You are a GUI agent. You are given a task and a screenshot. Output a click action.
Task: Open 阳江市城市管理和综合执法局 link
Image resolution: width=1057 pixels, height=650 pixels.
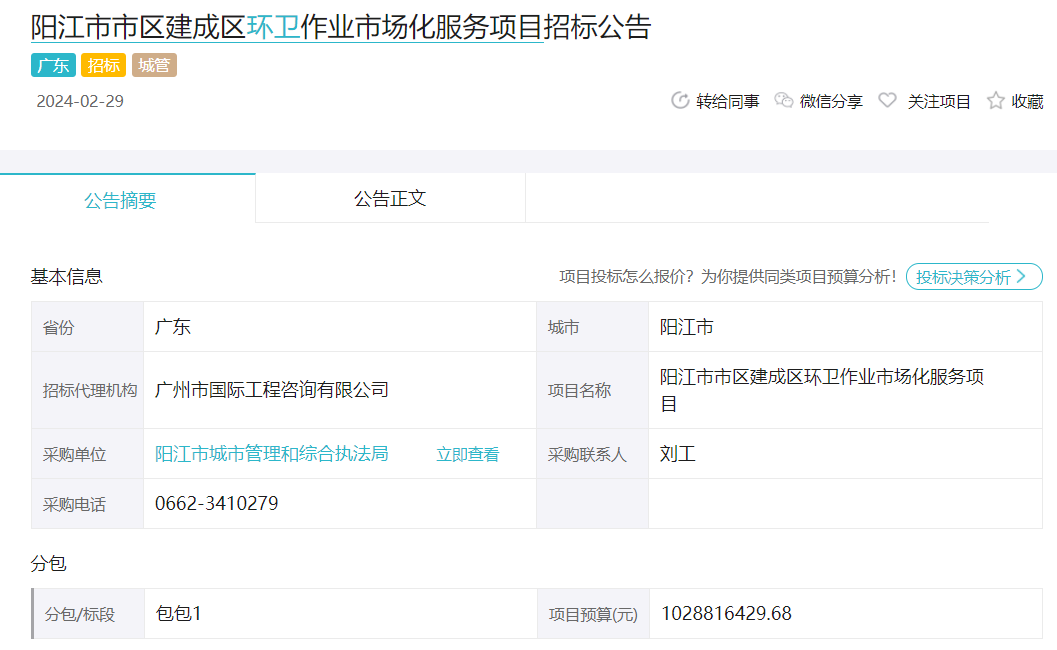point(272,454)
